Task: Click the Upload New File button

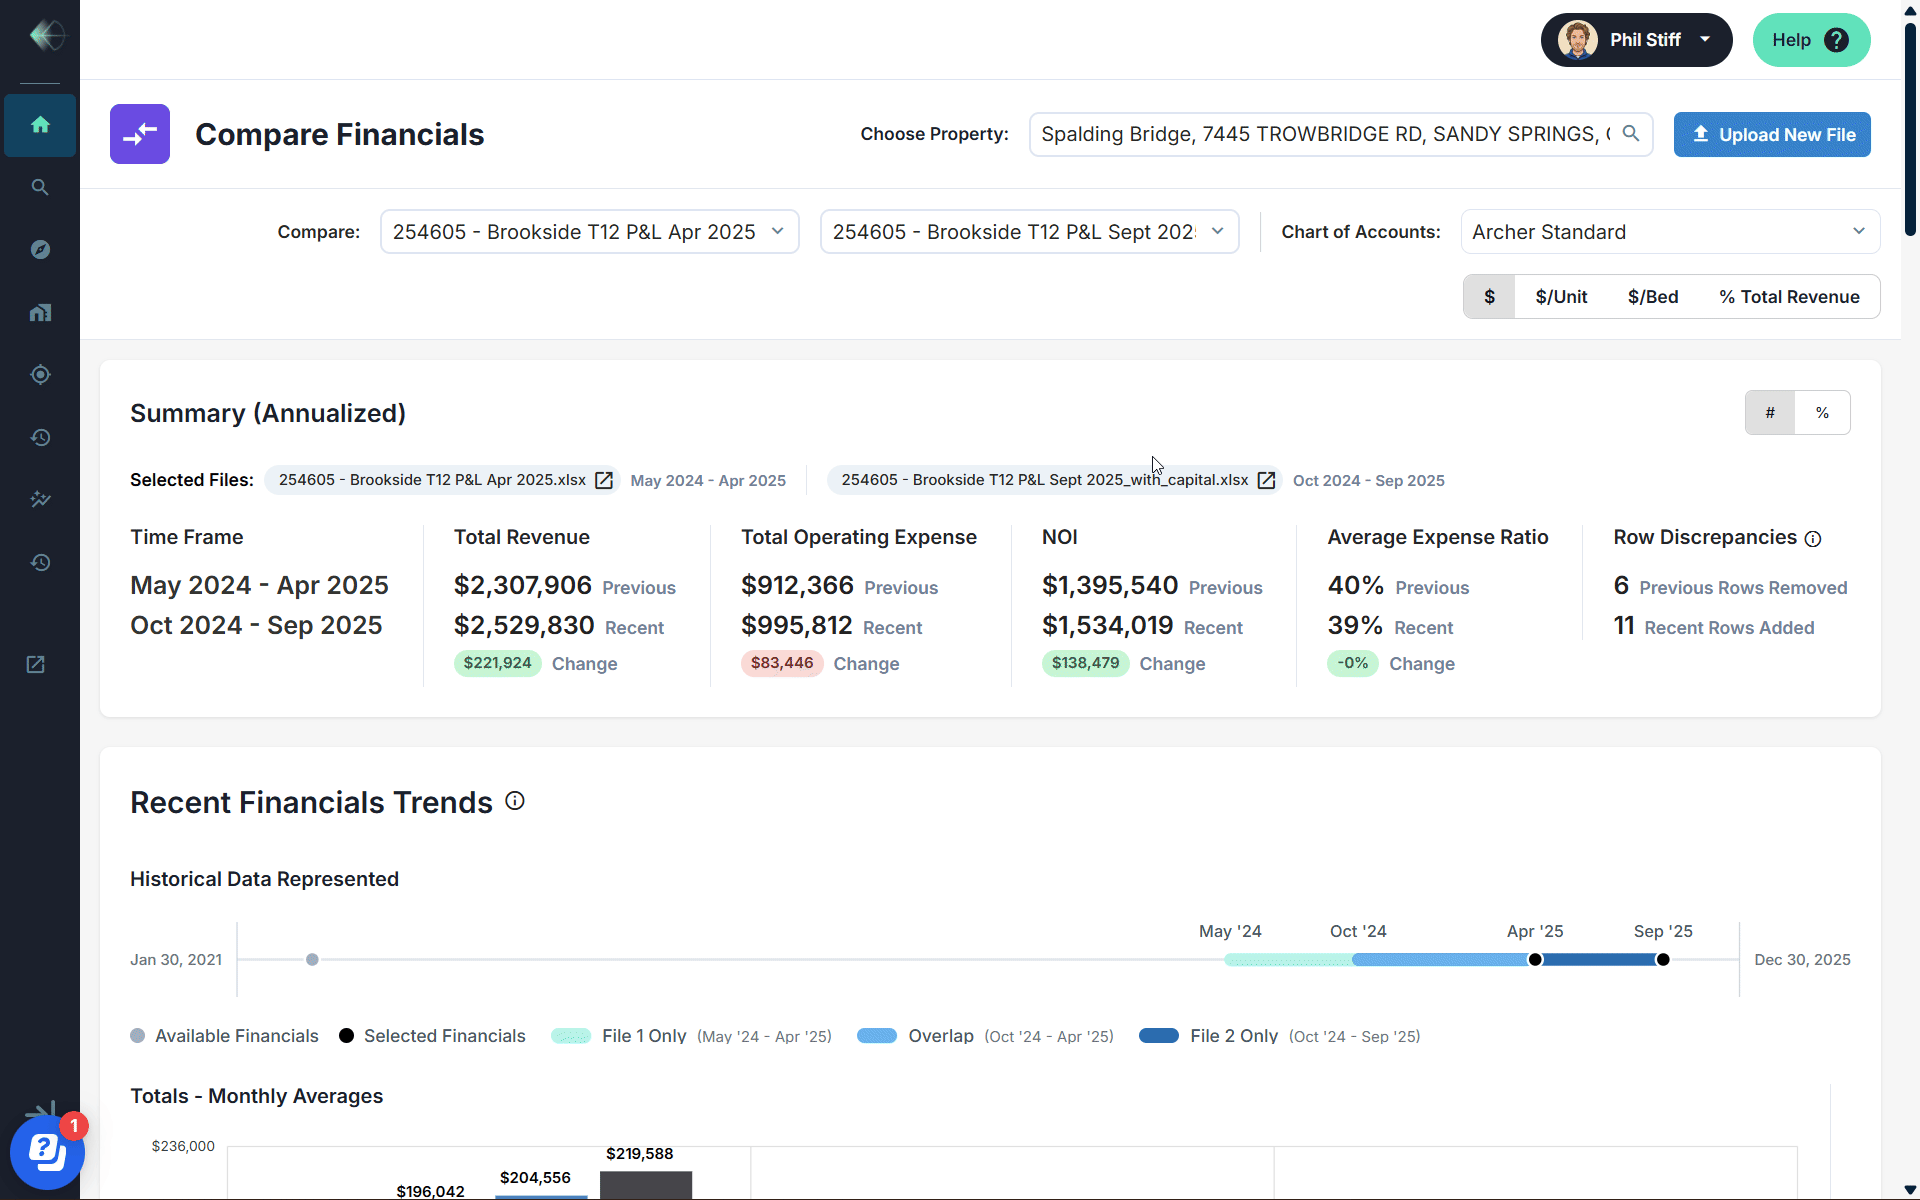Action: pyautogui.click(x=1772, y=135)
